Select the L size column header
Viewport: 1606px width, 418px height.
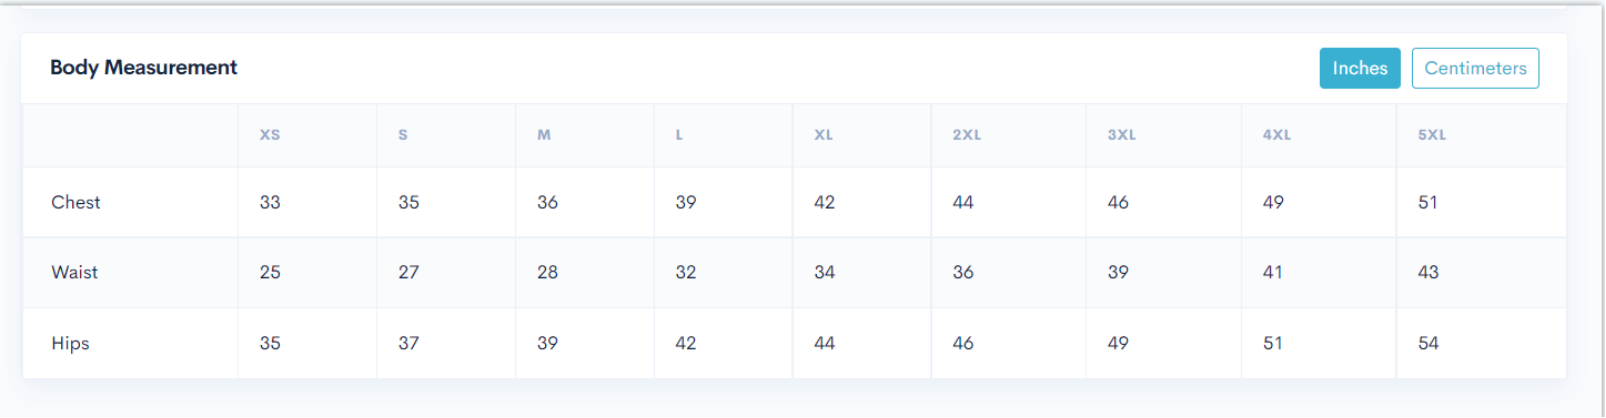tap(679, 135)
